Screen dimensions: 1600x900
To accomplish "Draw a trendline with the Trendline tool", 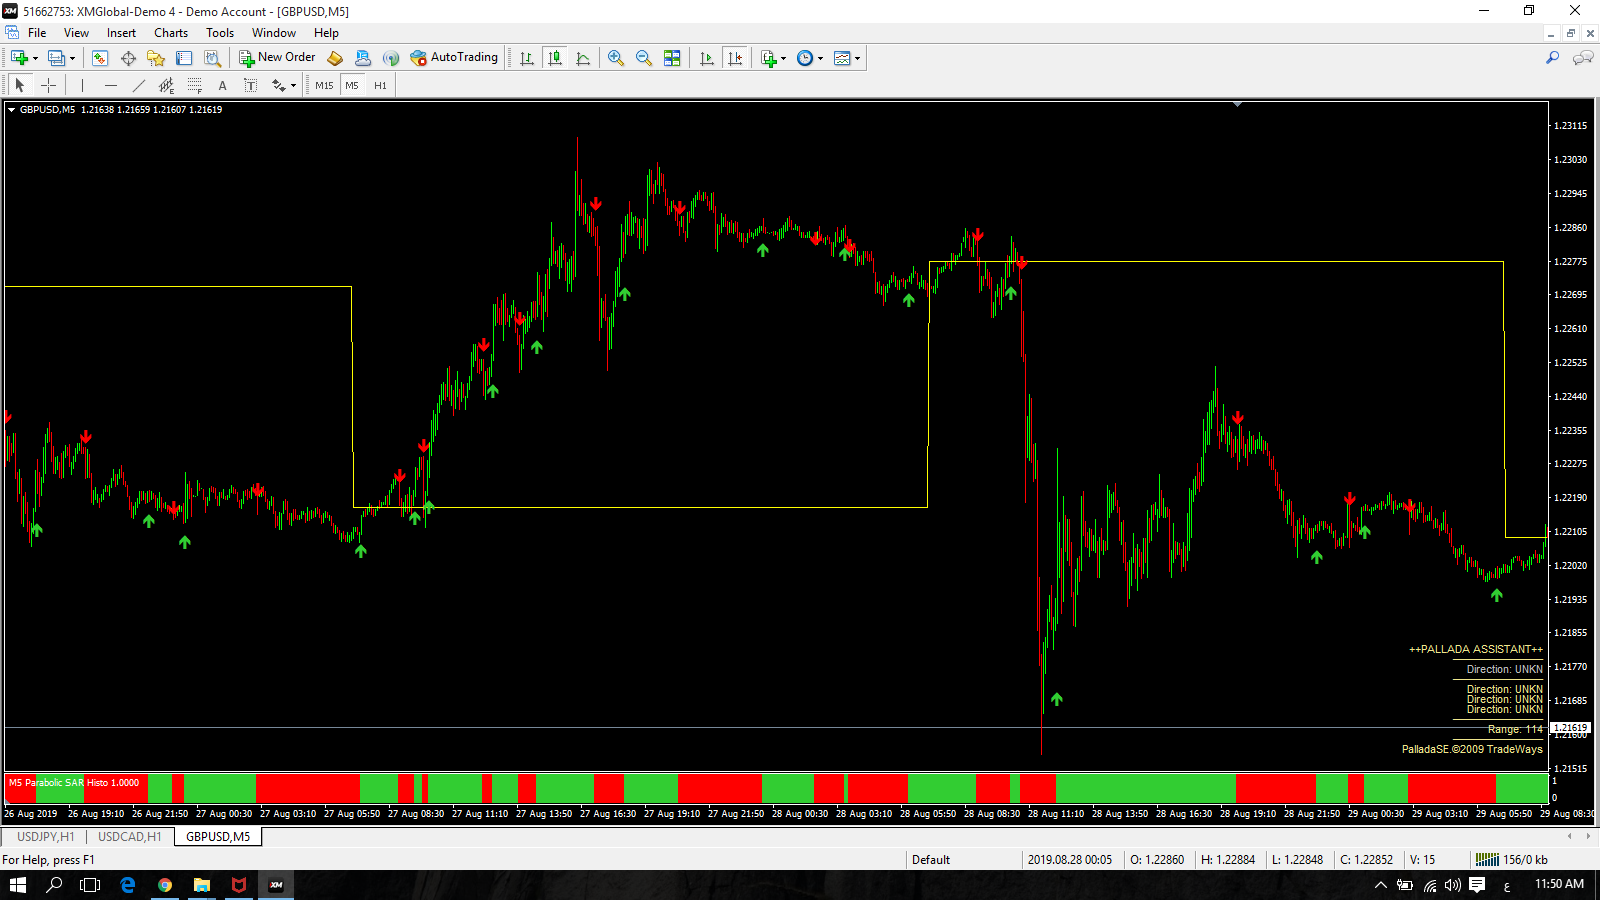I will (x=139, y=86).
